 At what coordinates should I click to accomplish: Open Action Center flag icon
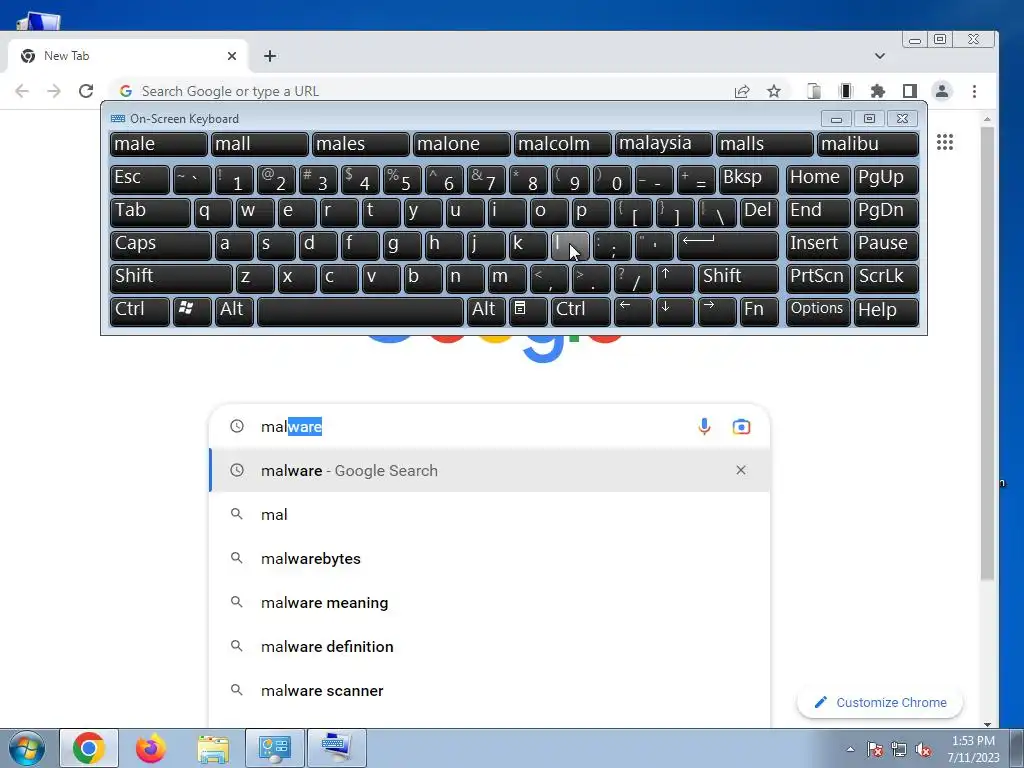875,749
